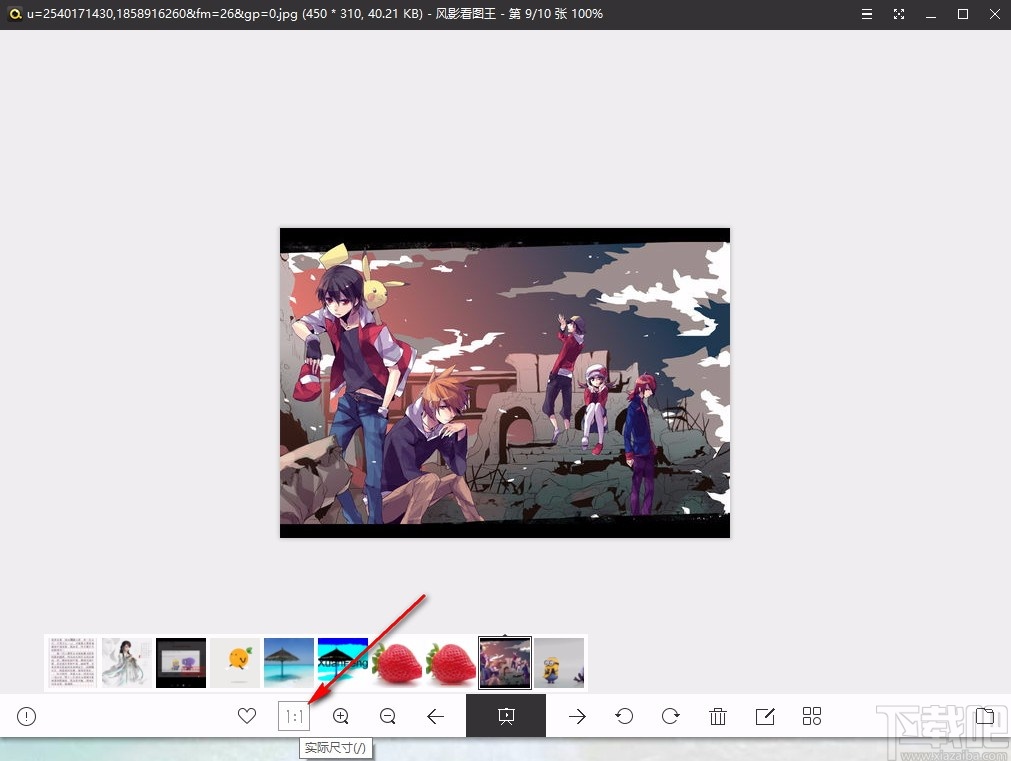The height and width of the screenshot is (761, 1011).
Task: Rotate image clockwise
Action: click(671, 716)
